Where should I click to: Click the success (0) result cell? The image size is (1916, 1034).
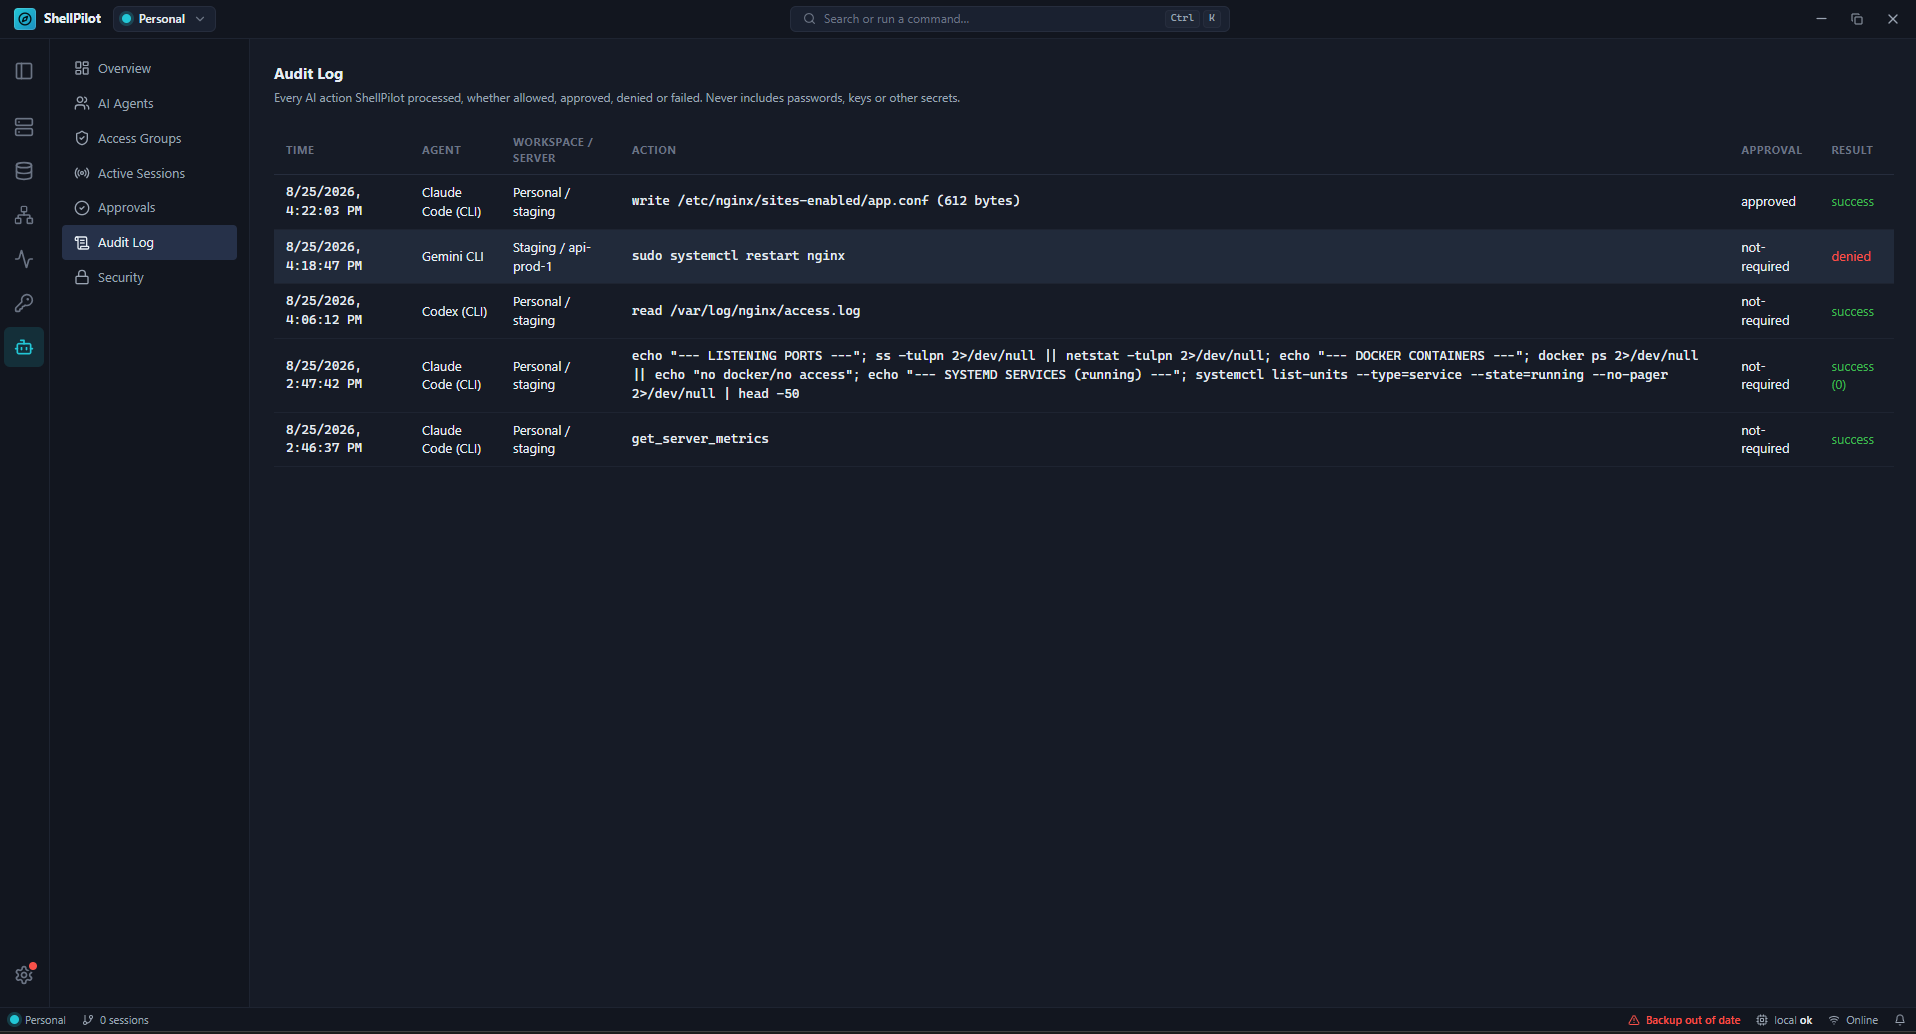(1852, 376)
